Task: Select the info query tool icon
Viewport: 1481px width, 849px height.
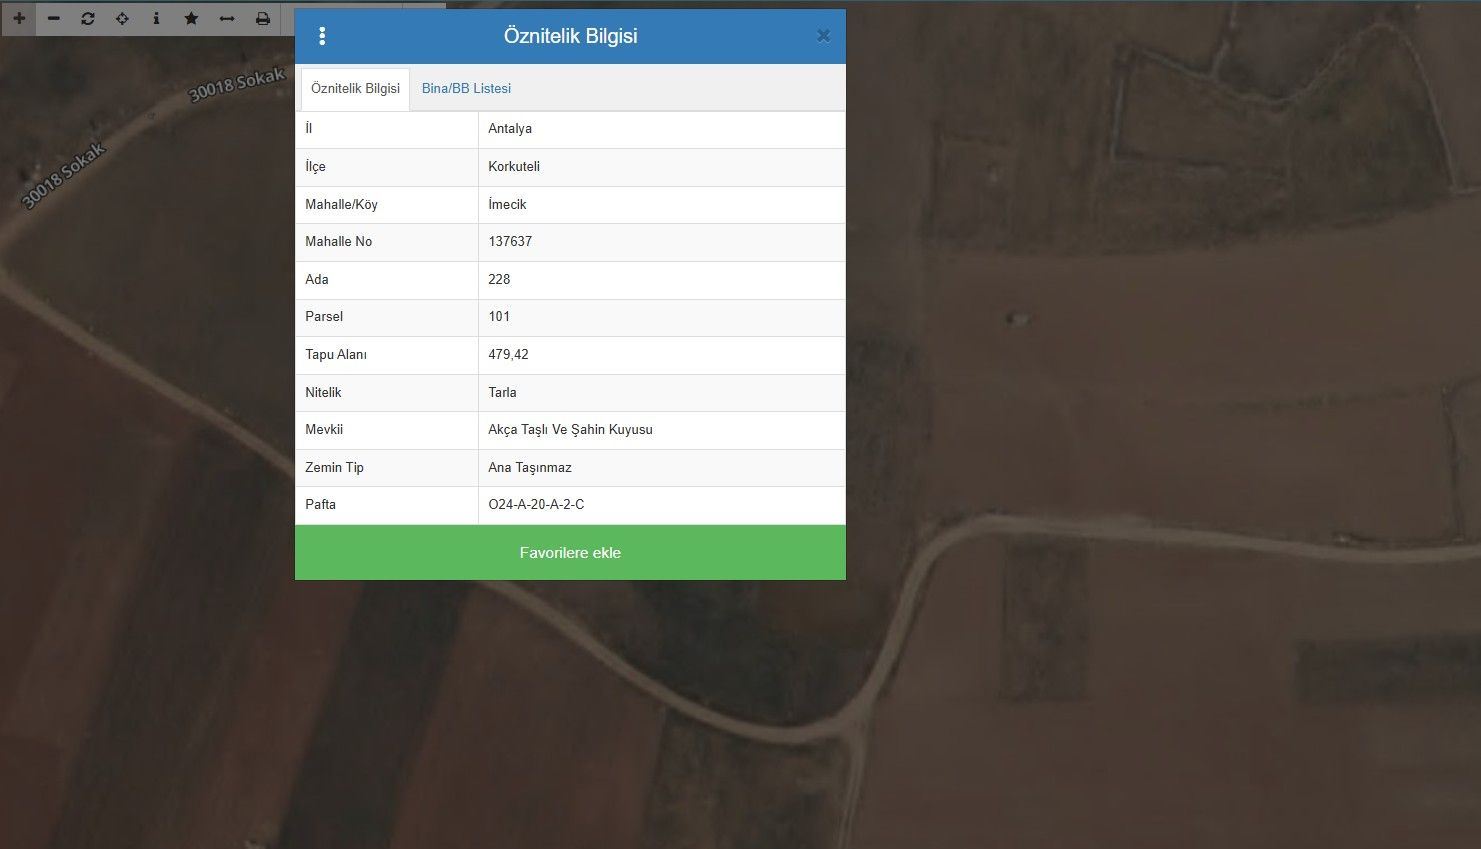Action: coord(156,18)
